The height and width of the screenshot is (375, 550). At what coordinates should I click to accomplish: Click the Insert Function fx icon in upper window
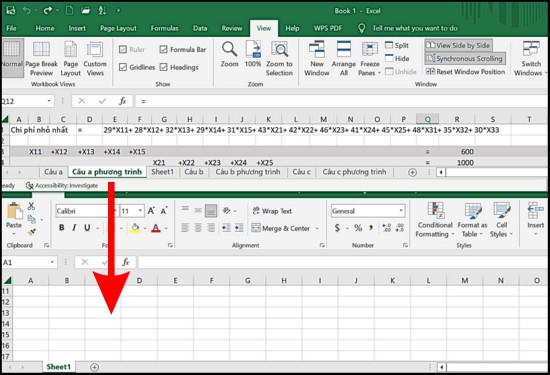pyautogui.click(x=122, y=101)
